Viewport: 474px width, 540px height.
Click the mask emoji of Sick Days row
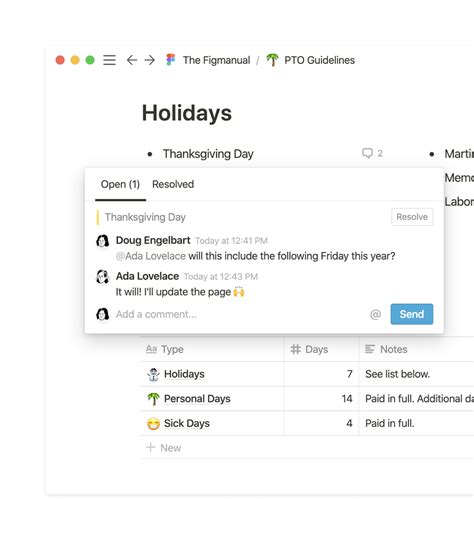click(x=153, y=424)
